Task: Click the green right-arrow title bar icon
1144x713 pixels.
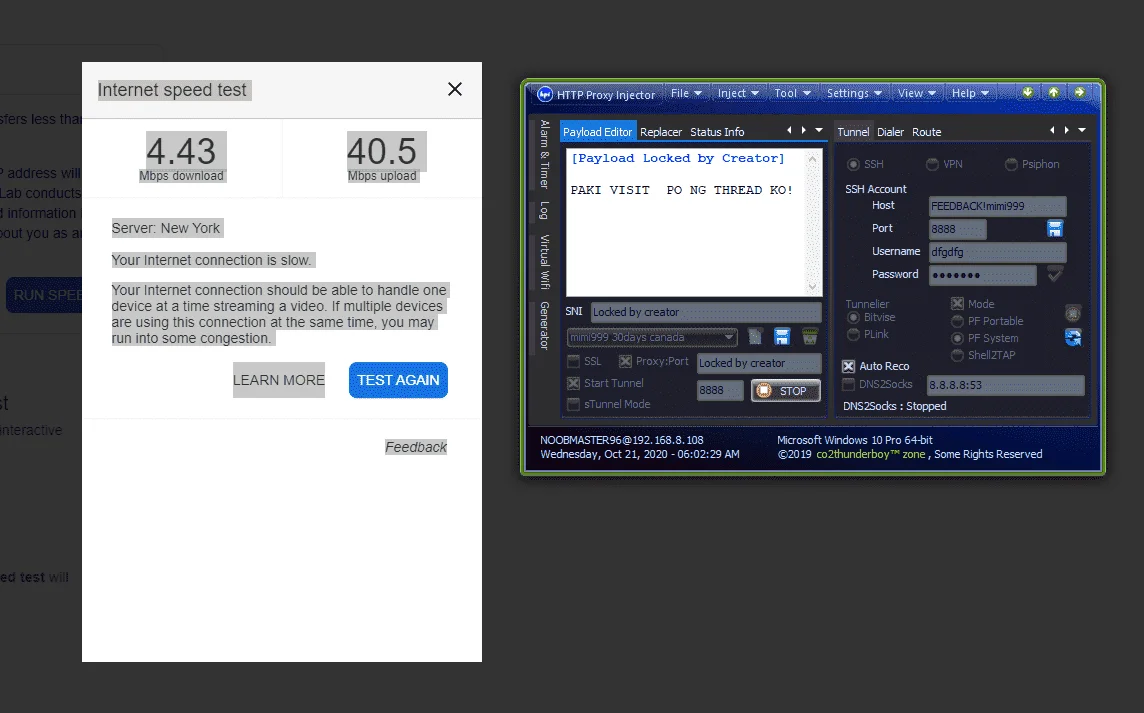Action: [x=1080, y=93]
